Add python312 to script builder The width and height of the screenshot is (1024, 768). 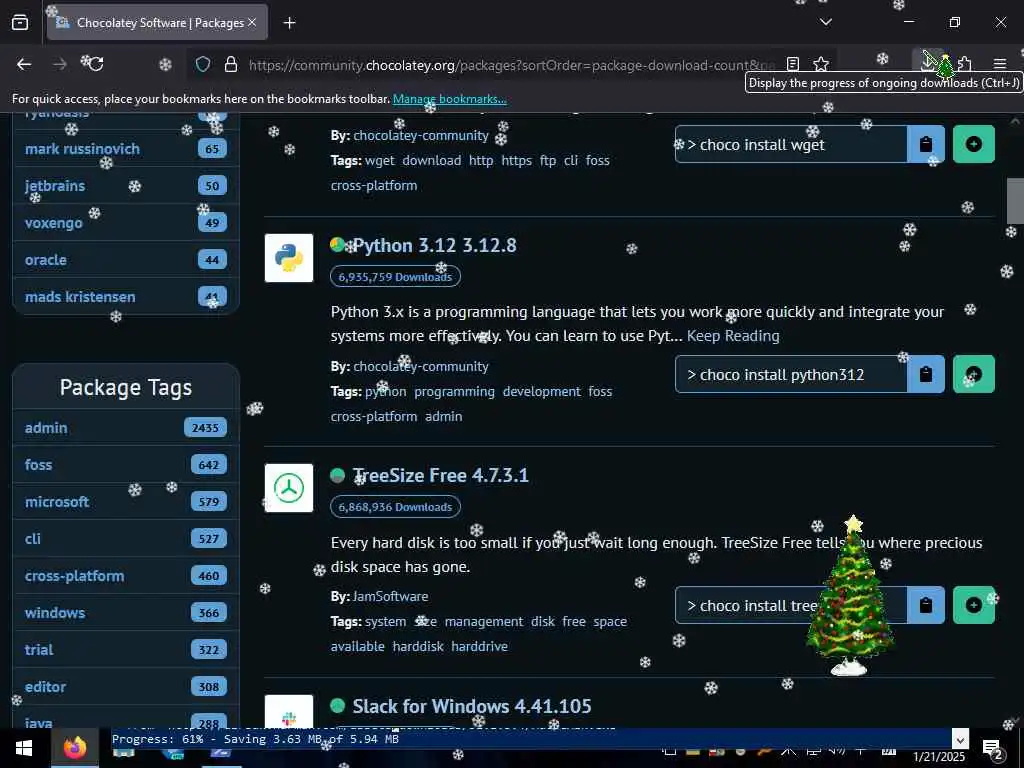974,374
